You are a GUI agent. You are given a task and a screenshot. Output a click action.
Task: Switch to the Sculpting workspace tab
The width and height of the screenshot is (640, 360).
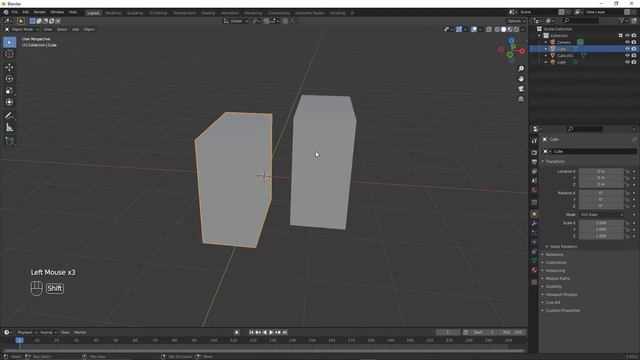[135, 13]
